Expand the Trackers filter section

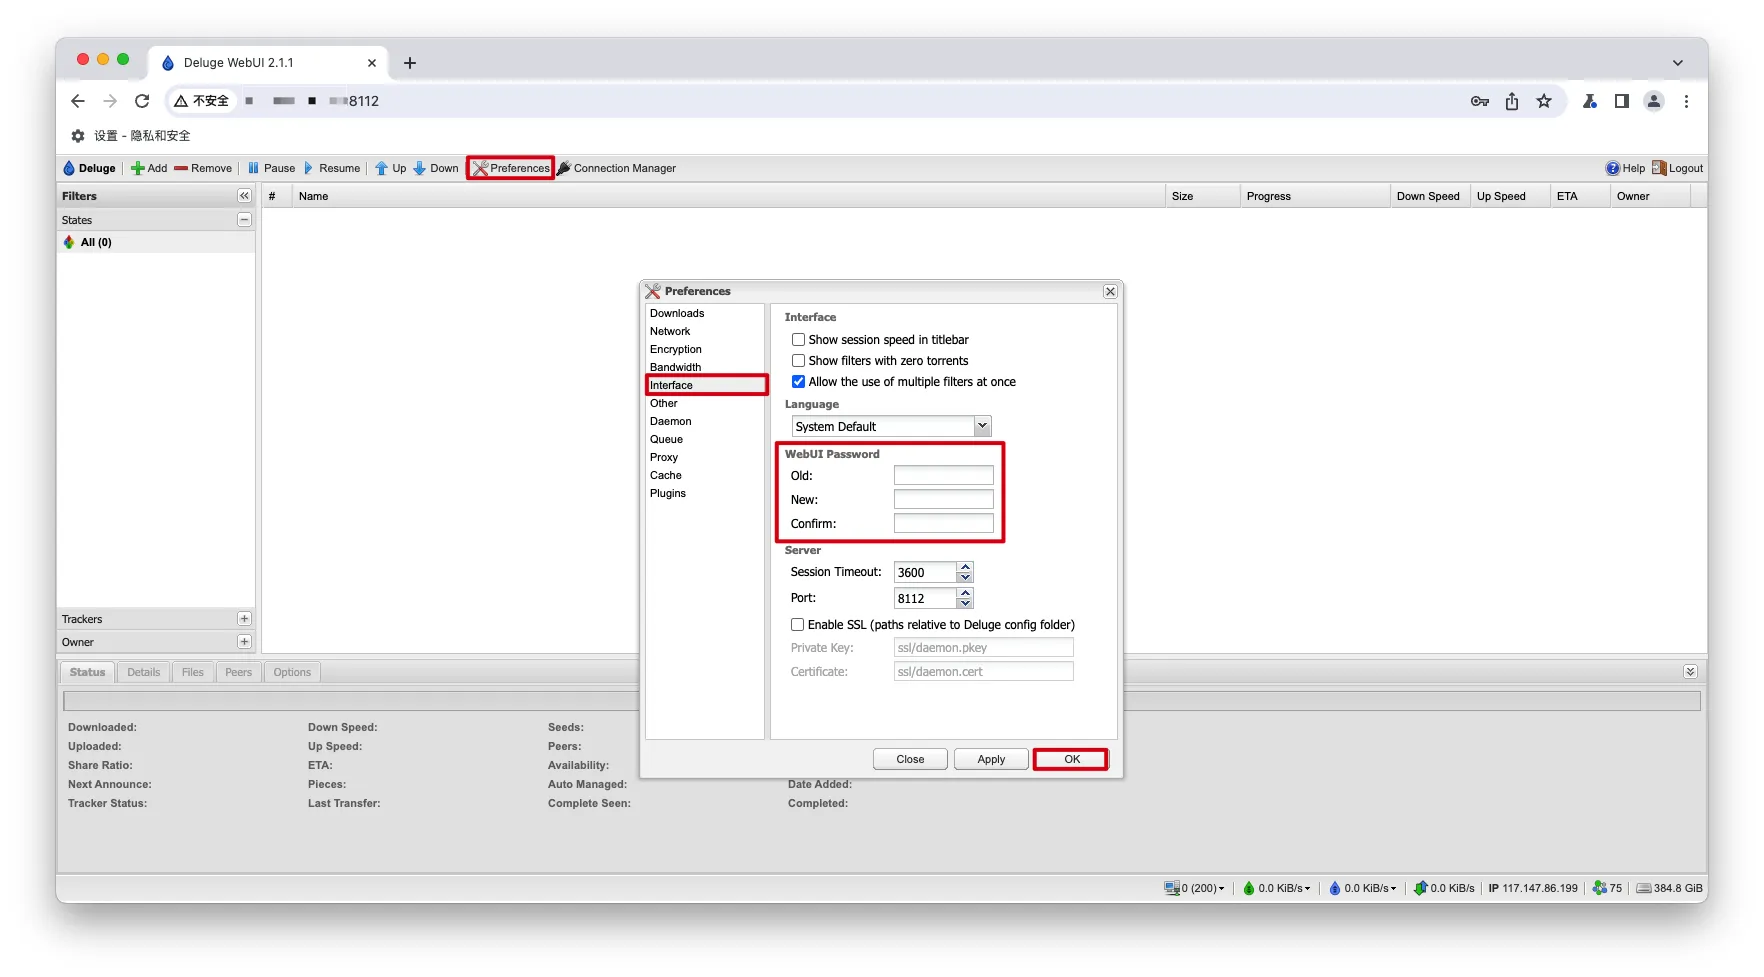point(244,619)
